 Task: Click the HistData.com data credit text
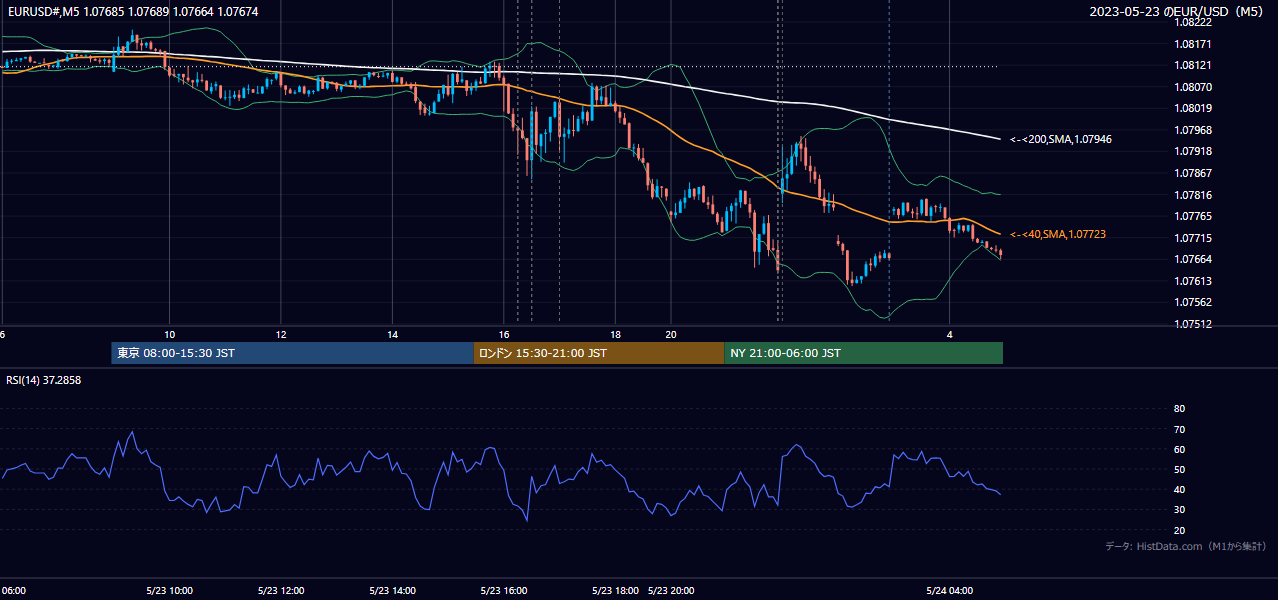click(x=1185, y=546)
